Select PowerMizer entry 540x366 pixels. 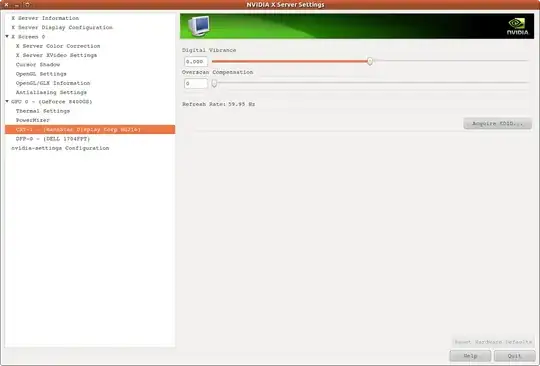point(33,120)
